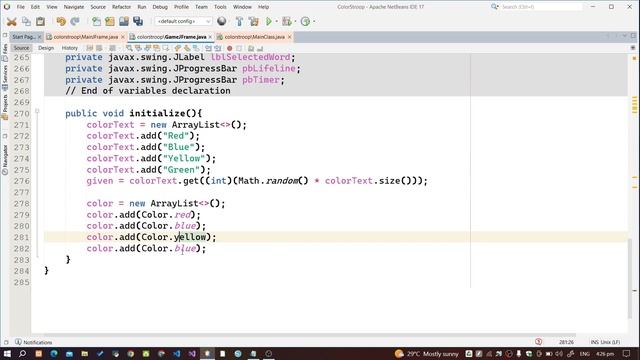Open the Services side panel
Image resolution: width=640 pixels, height=360 pixels.
[5, 77]
